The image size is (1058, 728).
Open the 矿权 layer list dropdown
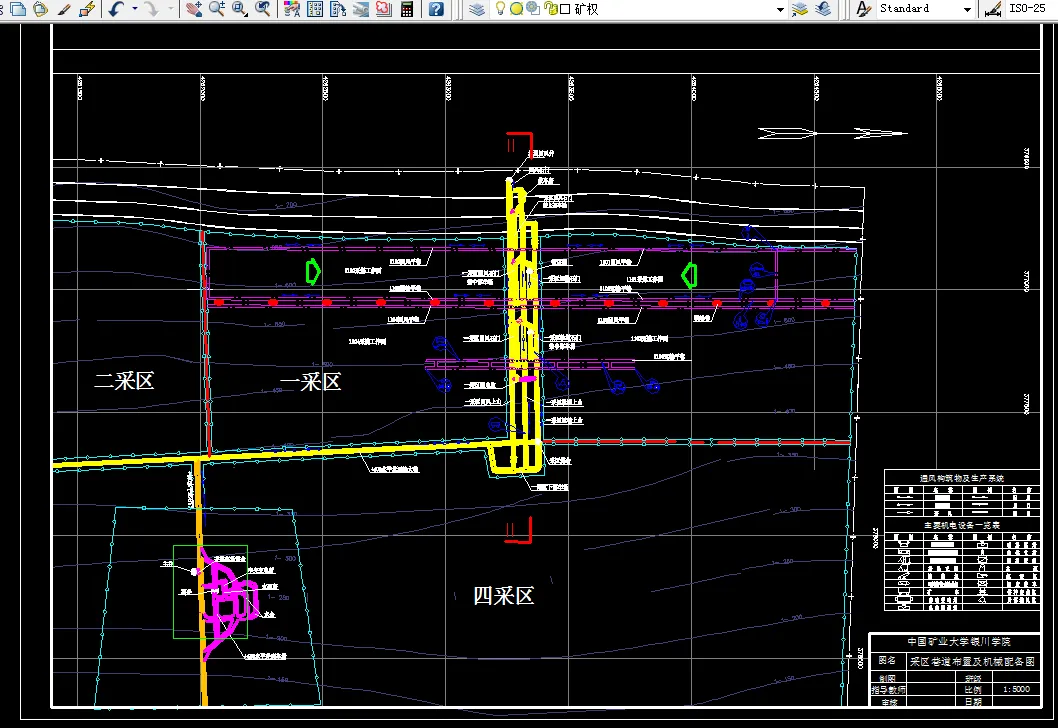click(x=781, y=9)
